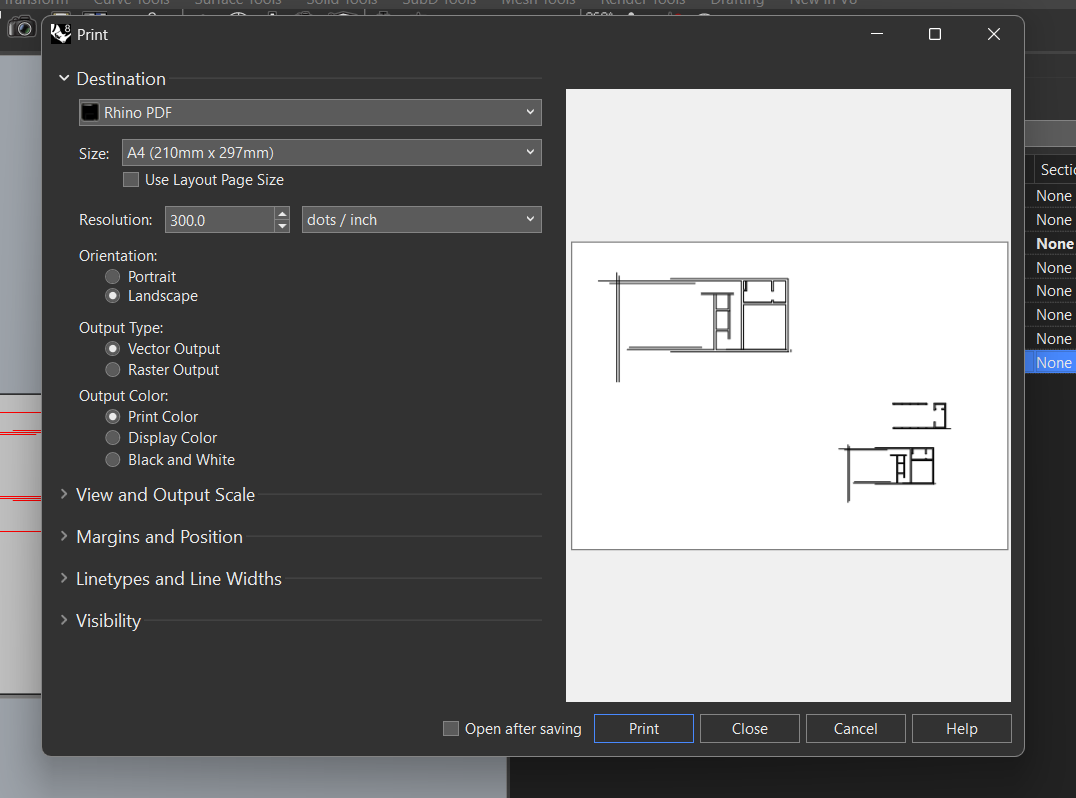The image size is (1076, 798).
Task: Open the dots / inch units dropdown
Action: (x=421, y=220)
